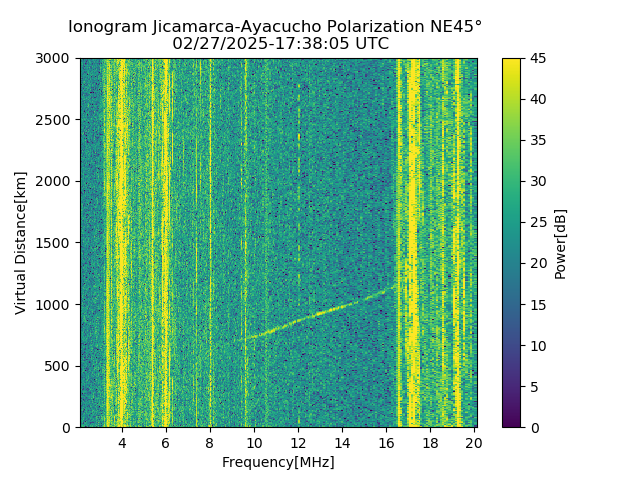The width and height of the screenshot is (640, 480).
Task: Click the 45 label on the colorbar
Action: click(x=538, y=59)
